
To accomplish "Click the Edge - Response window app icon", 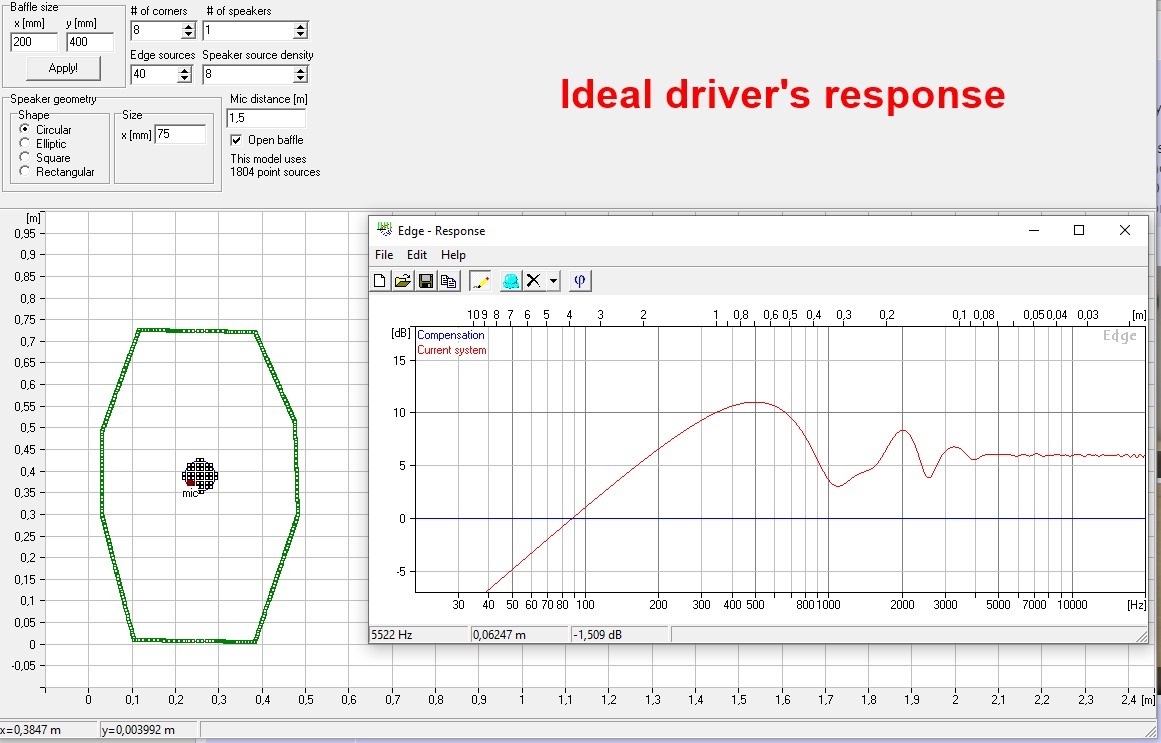I will coord(384,230).
